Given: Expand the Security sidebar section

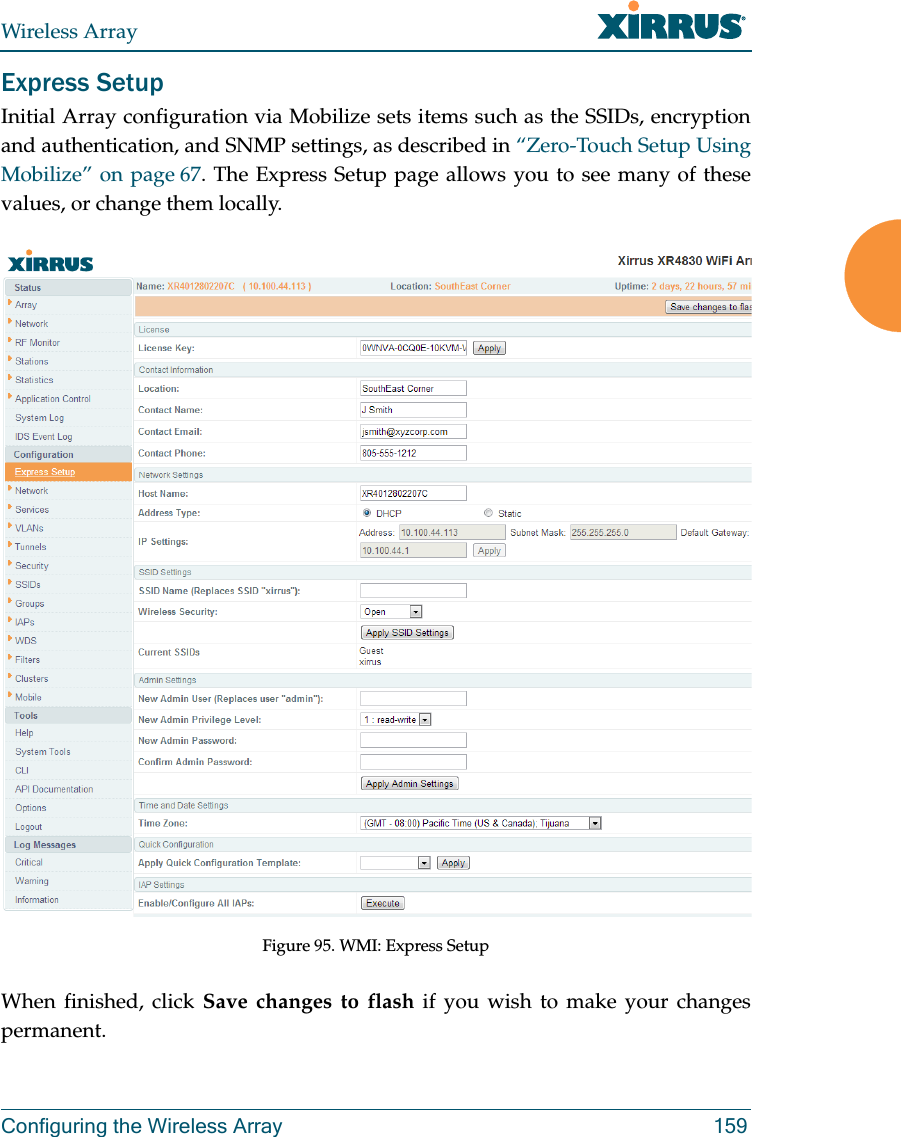Looking at the screenshot, I should (34, 565).
